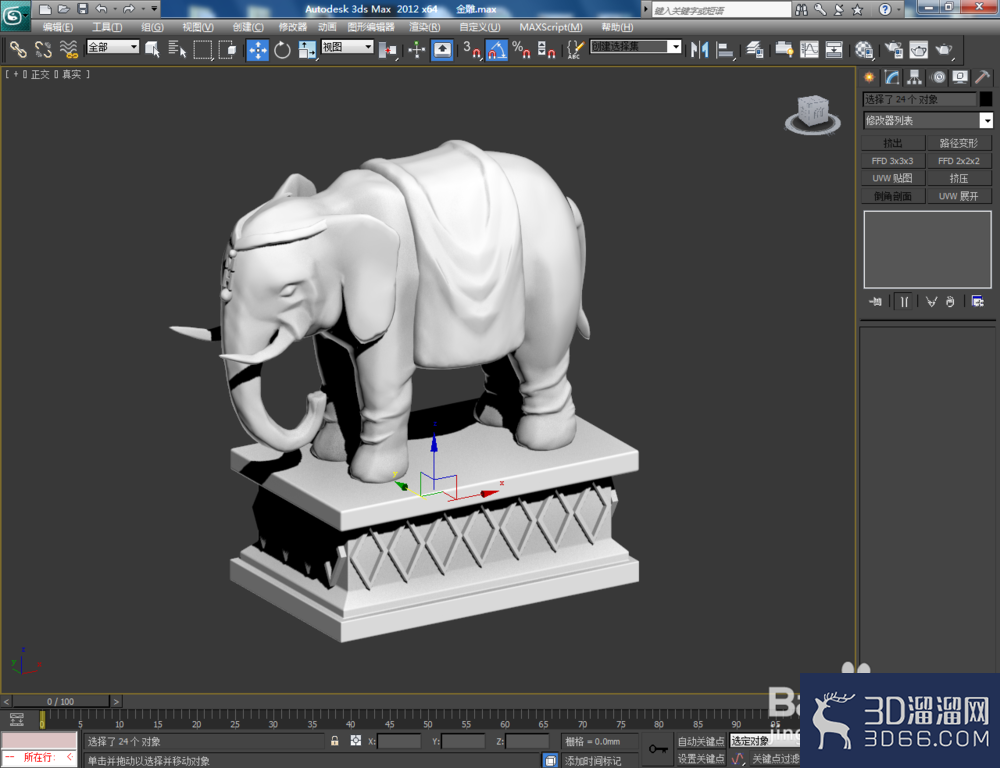Click the FFD 3x3x3 modifier button
Screen dimensions: 1000x768
pyautogui.click(x=893, y=161)
